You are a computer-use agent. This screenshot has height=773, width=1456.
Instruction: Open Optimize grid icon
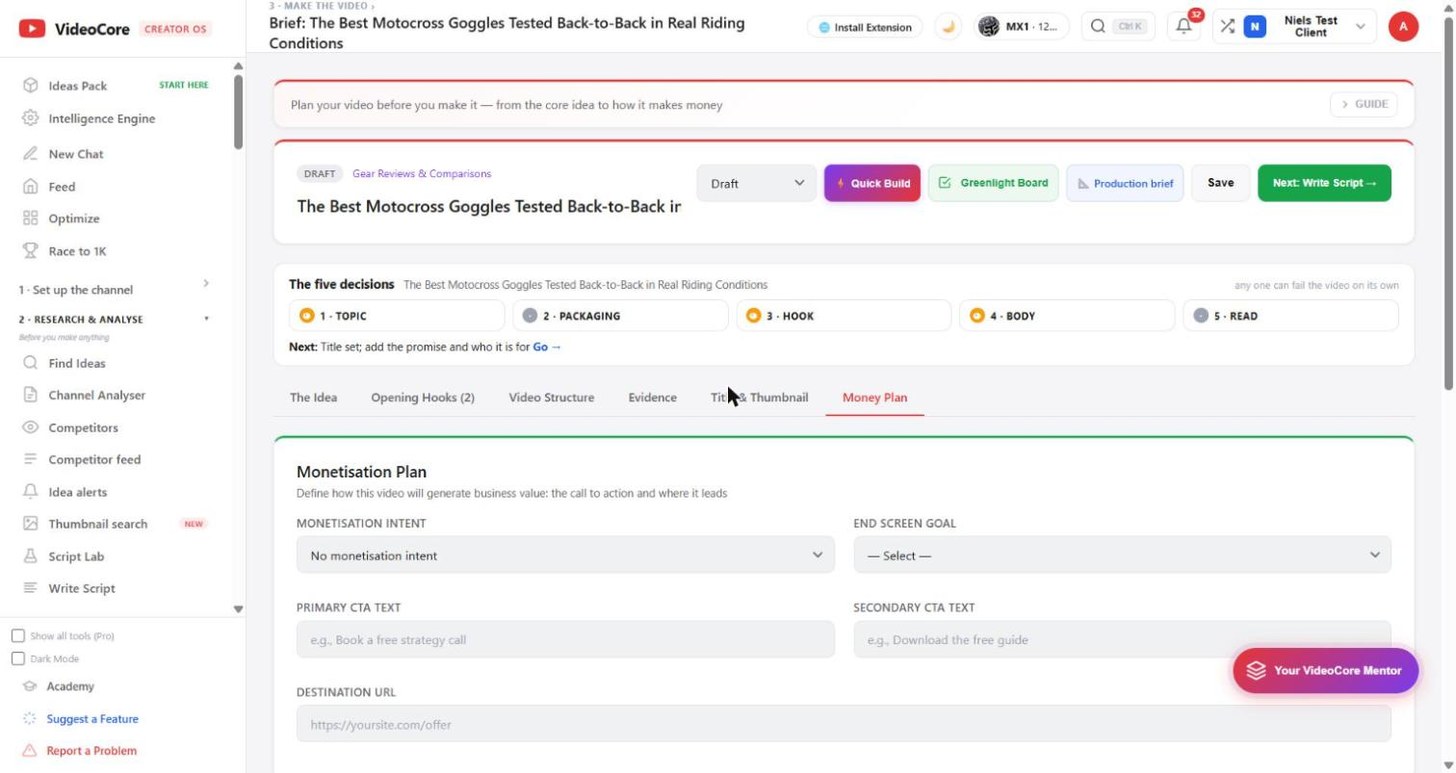tap(31, 218)
